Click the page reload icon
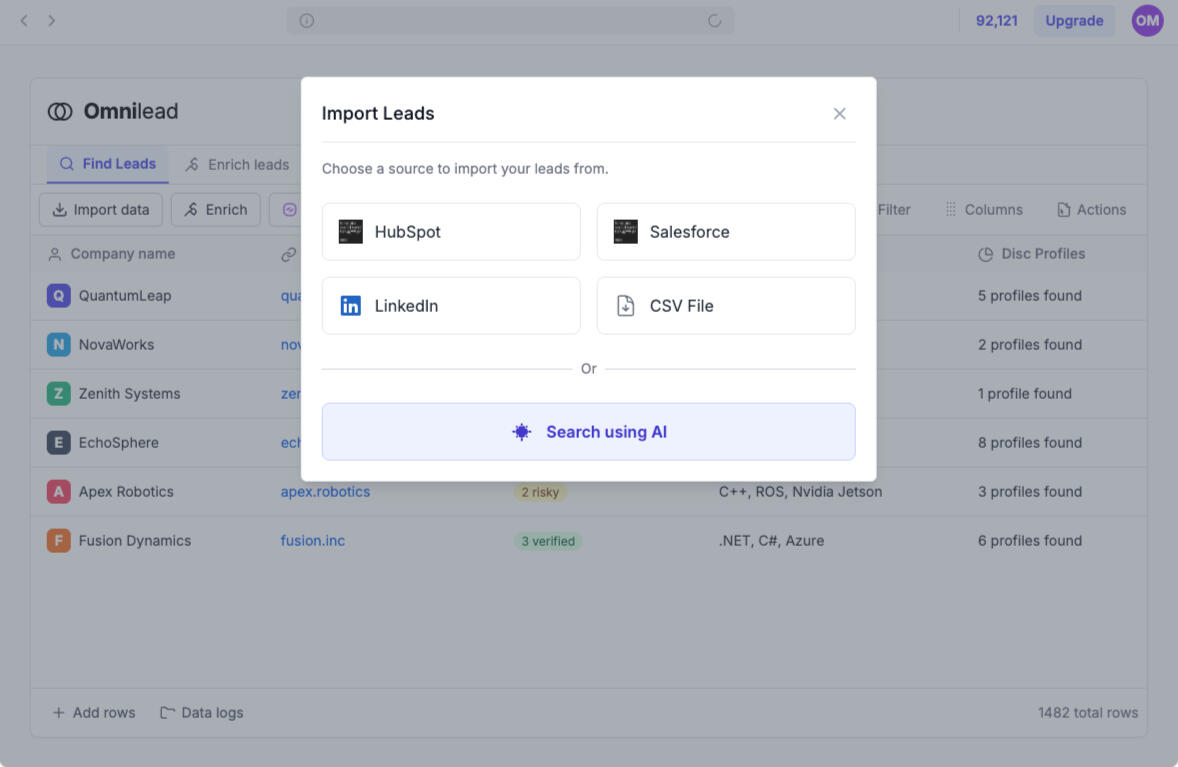This screenshot has height=767, width=1178. 714,20
